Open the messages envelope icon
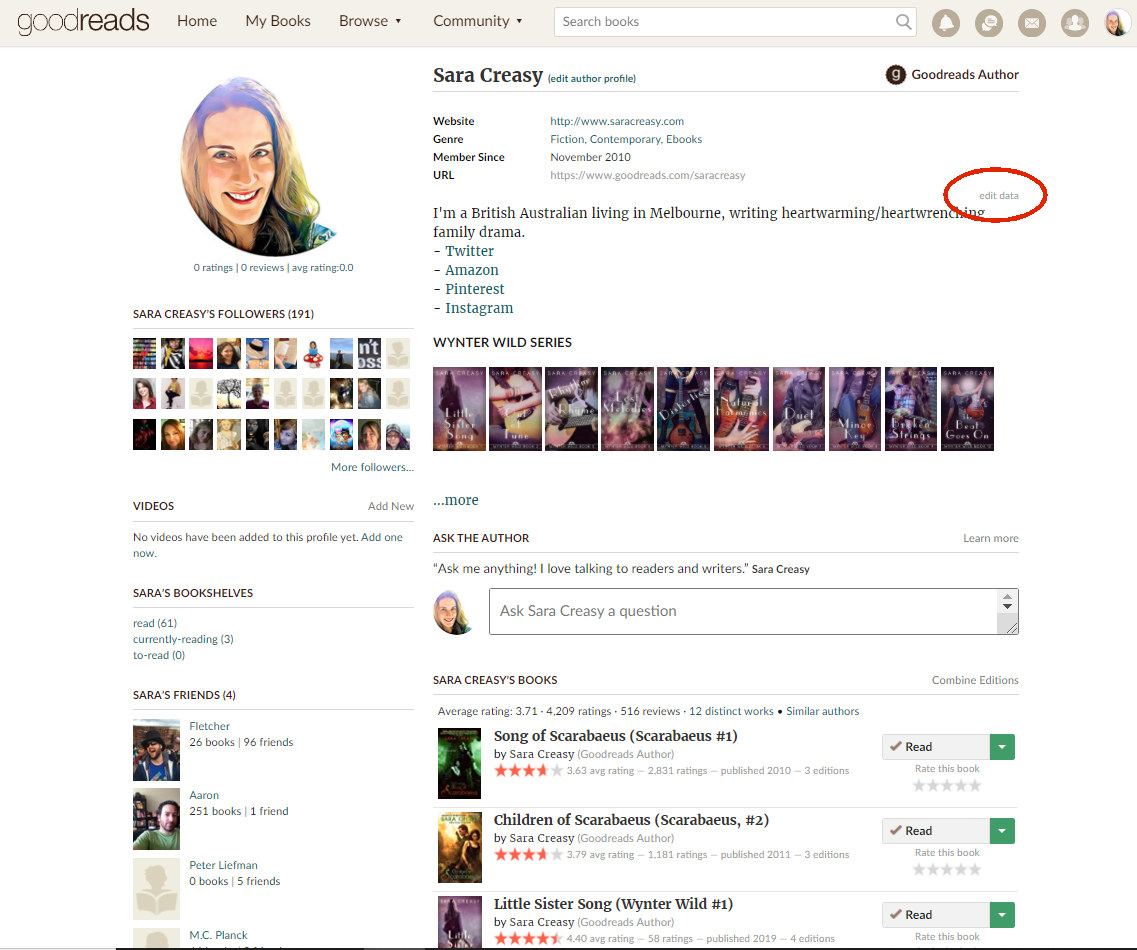This screenshot has width=1137, height=950. 1031,22
